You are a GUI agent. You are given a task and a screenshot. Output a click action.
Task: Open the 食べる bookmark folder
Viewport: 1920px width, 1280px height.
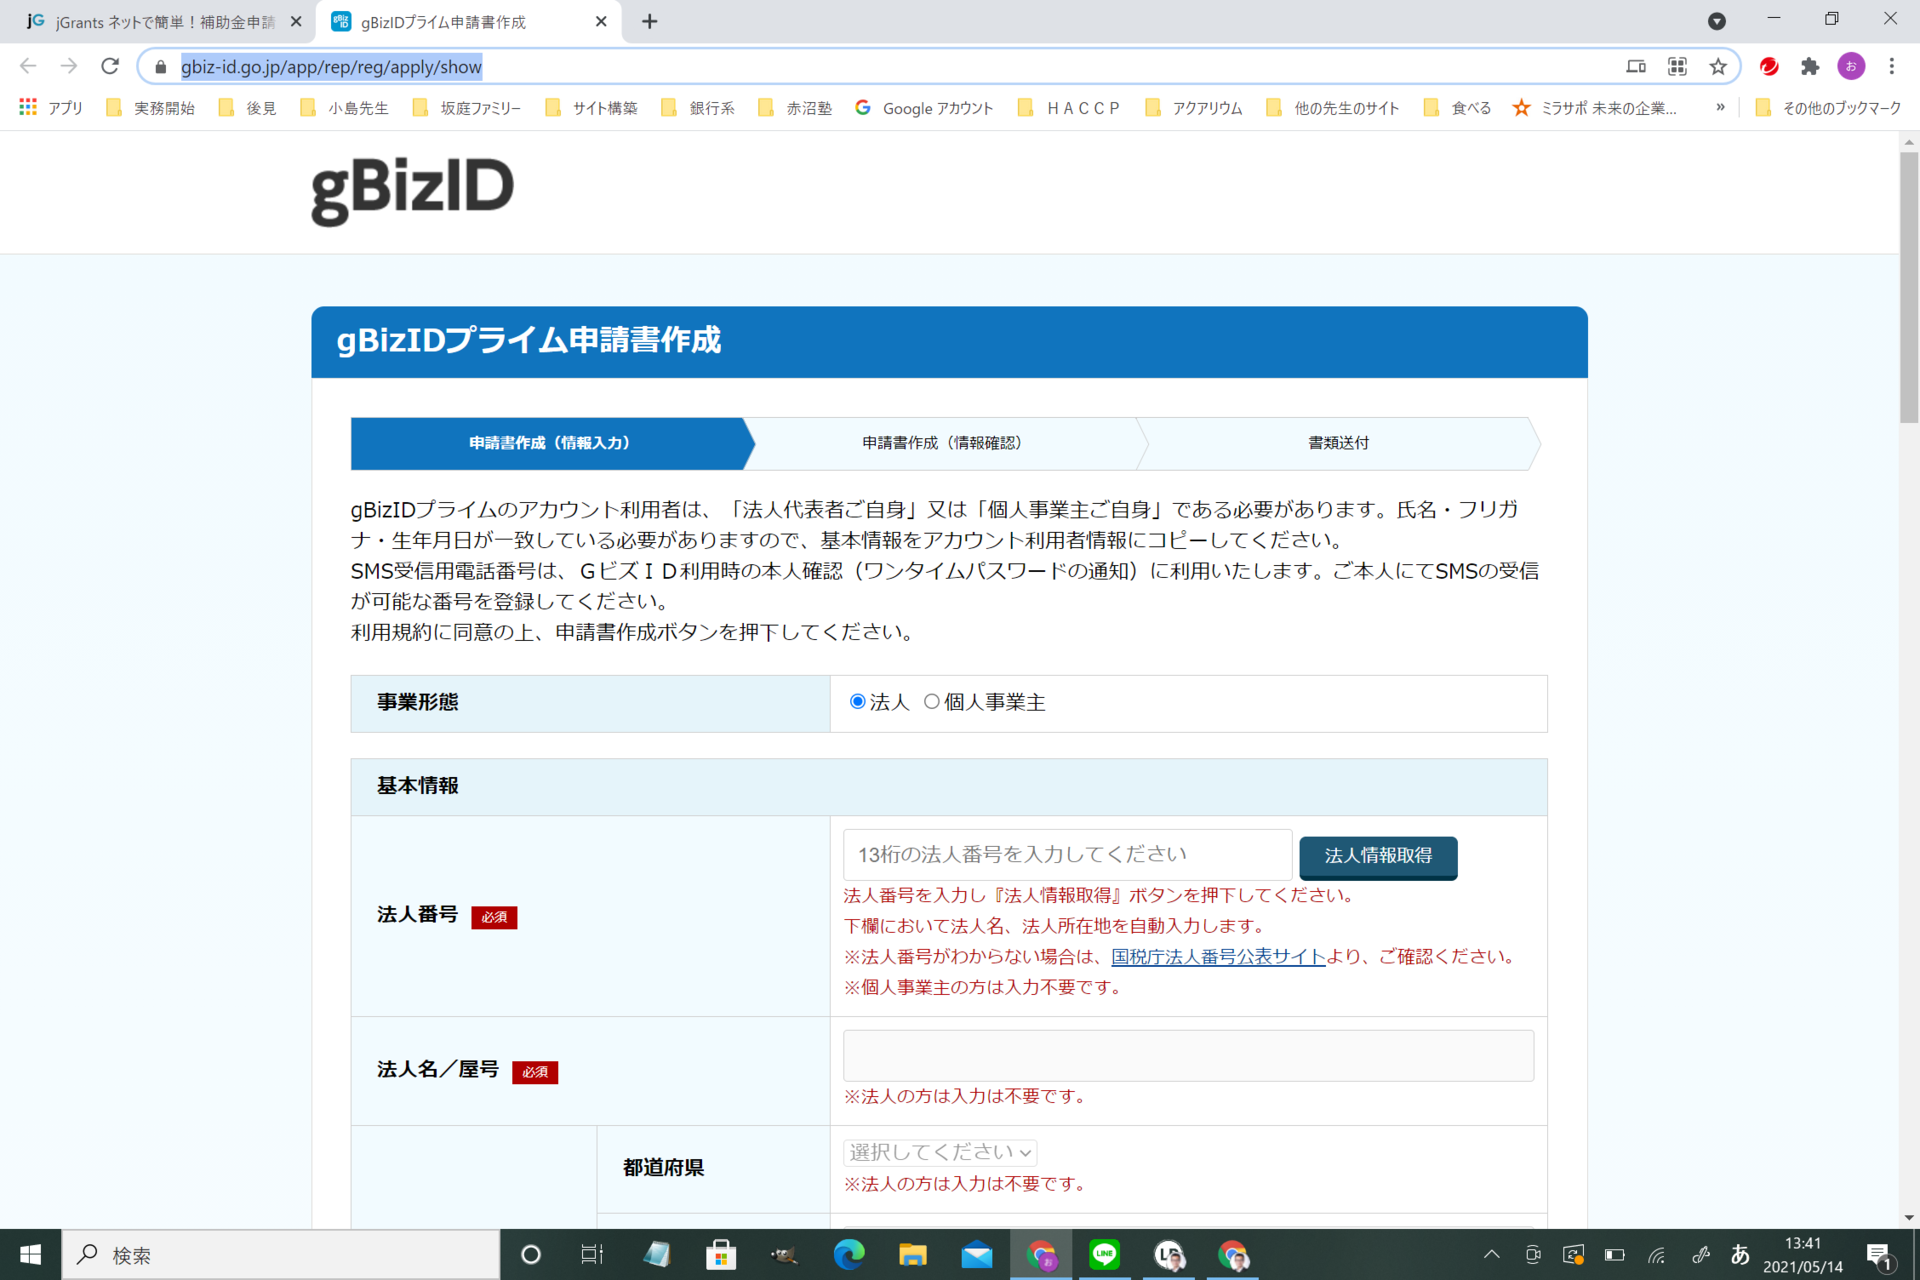(1457, 107)
